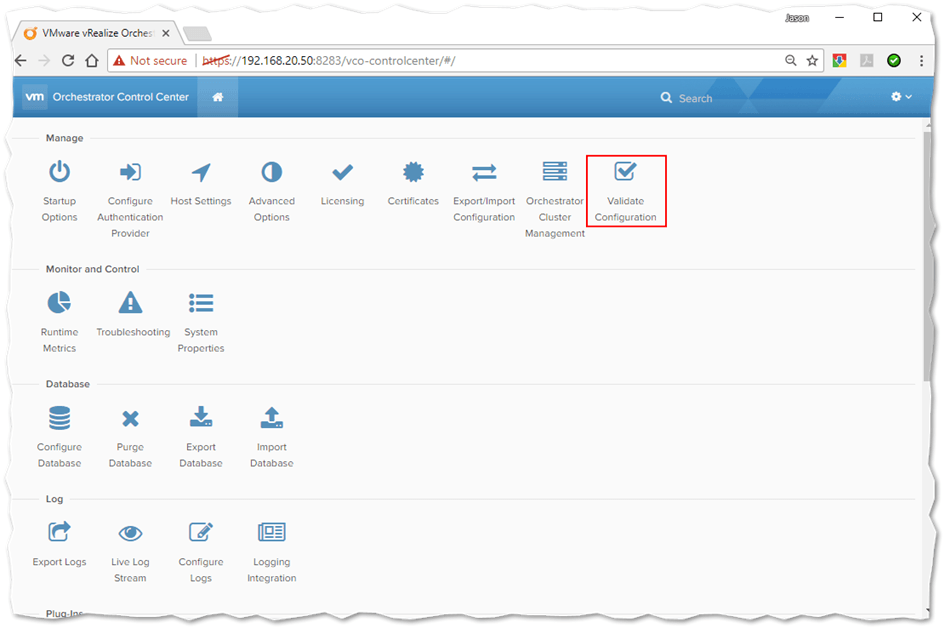The height and width of the screenshot is (629, 945).
Task: Open Certificates icon
Action: [413, 172]
